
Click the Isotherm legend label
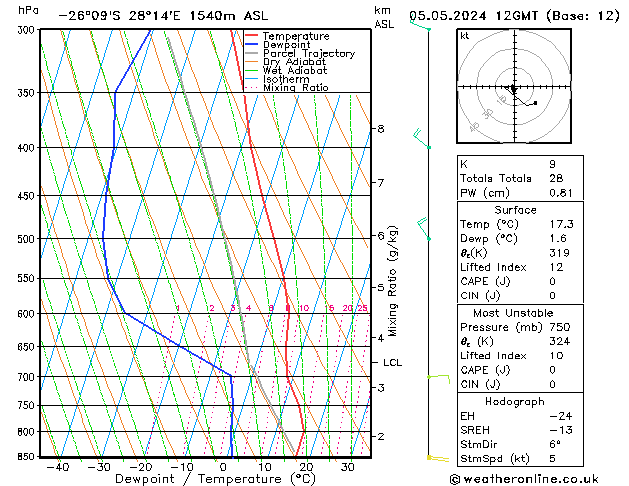pos(286,79)
